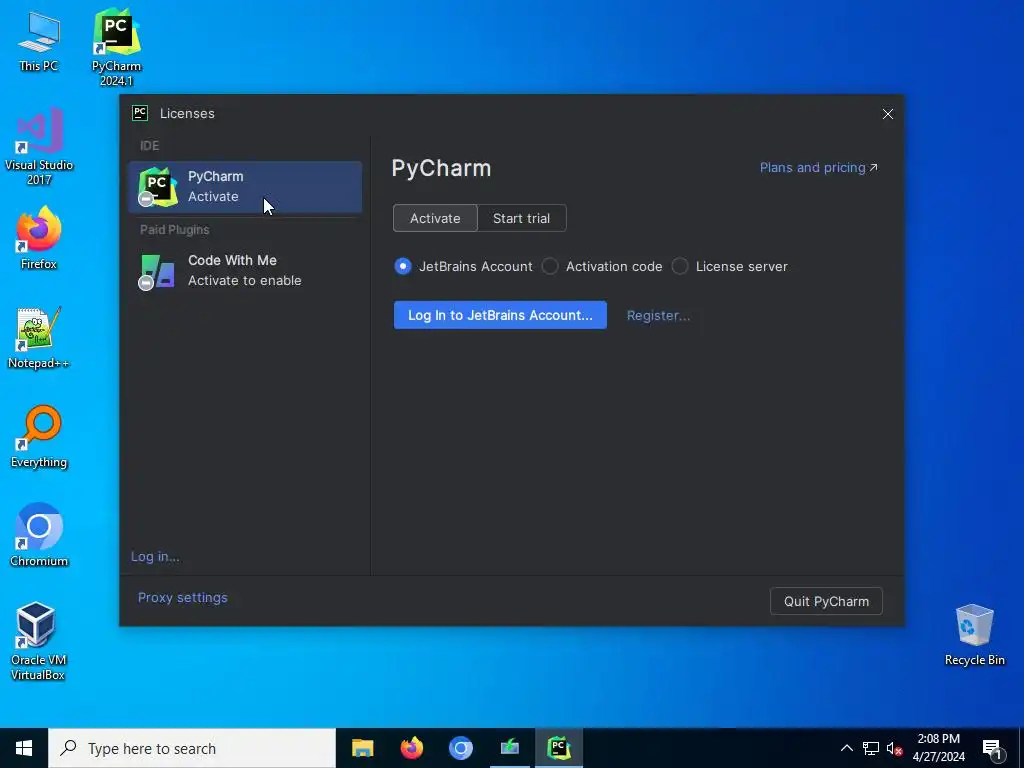Click the taskbar search box
The width and height of the screenshot is (1024, 768).
tap(192, 748)
